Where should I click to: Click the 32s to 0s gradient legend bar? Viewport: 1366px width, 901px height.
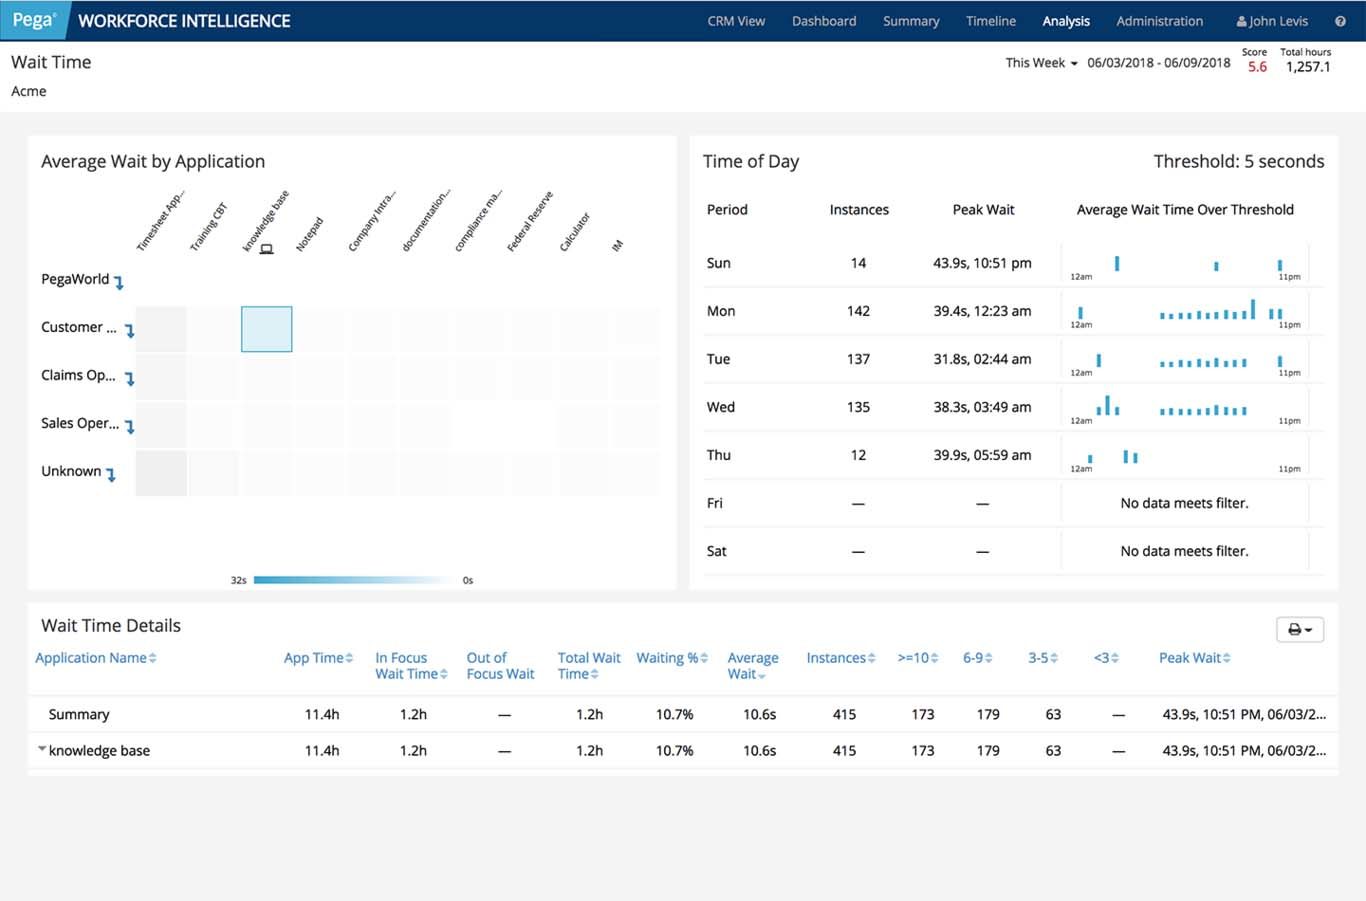point(352,580)
